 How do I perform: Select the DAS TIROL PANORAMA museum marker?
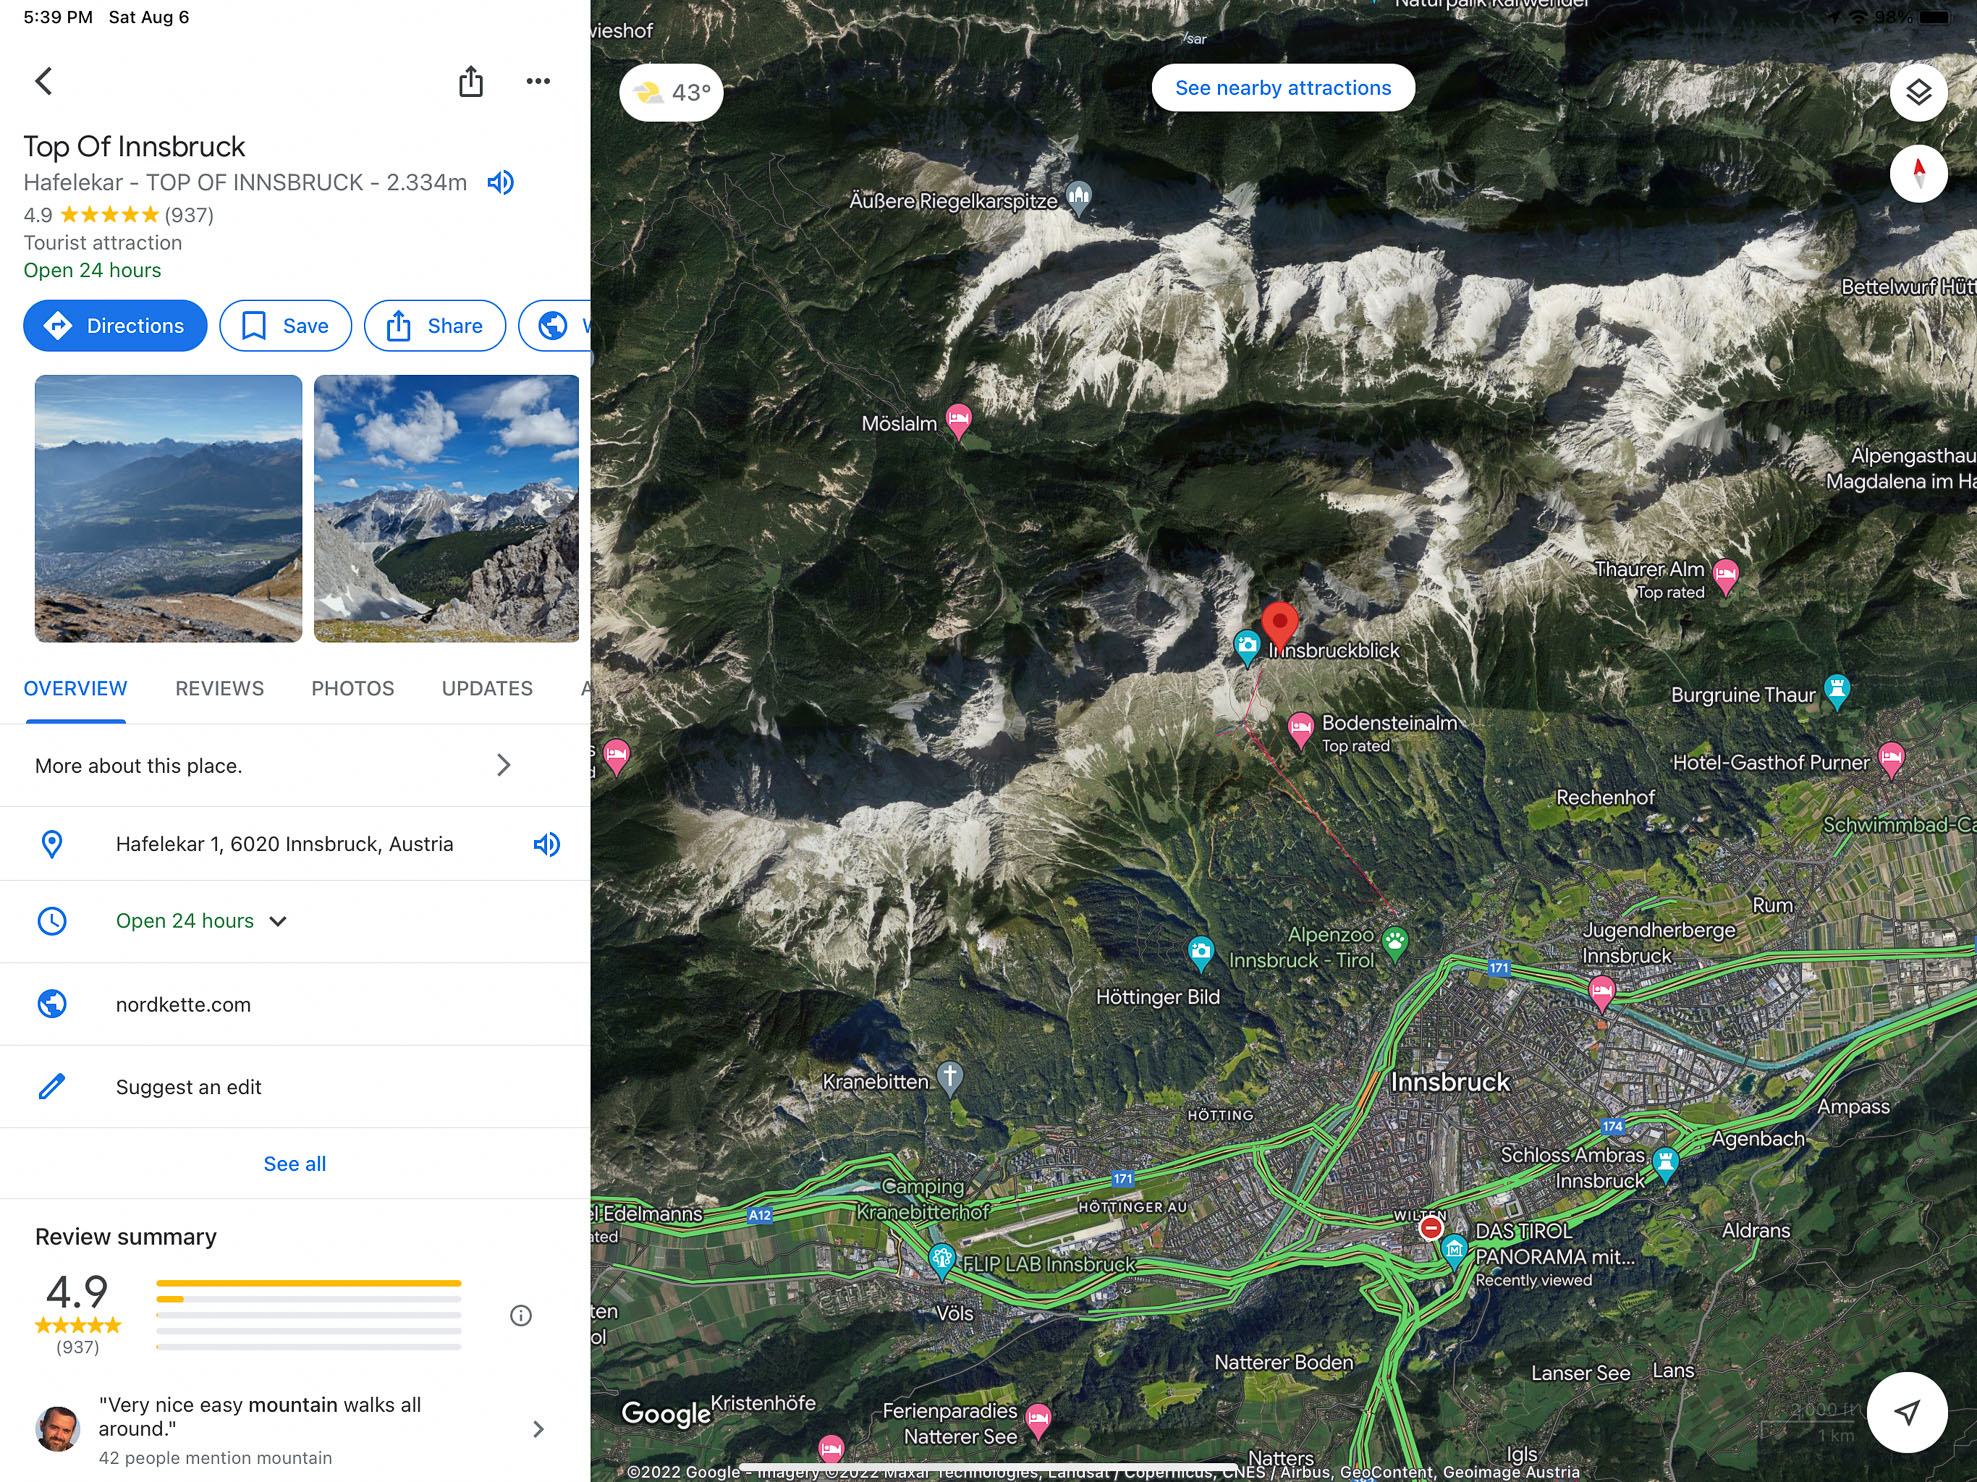pos(1454,1252)
